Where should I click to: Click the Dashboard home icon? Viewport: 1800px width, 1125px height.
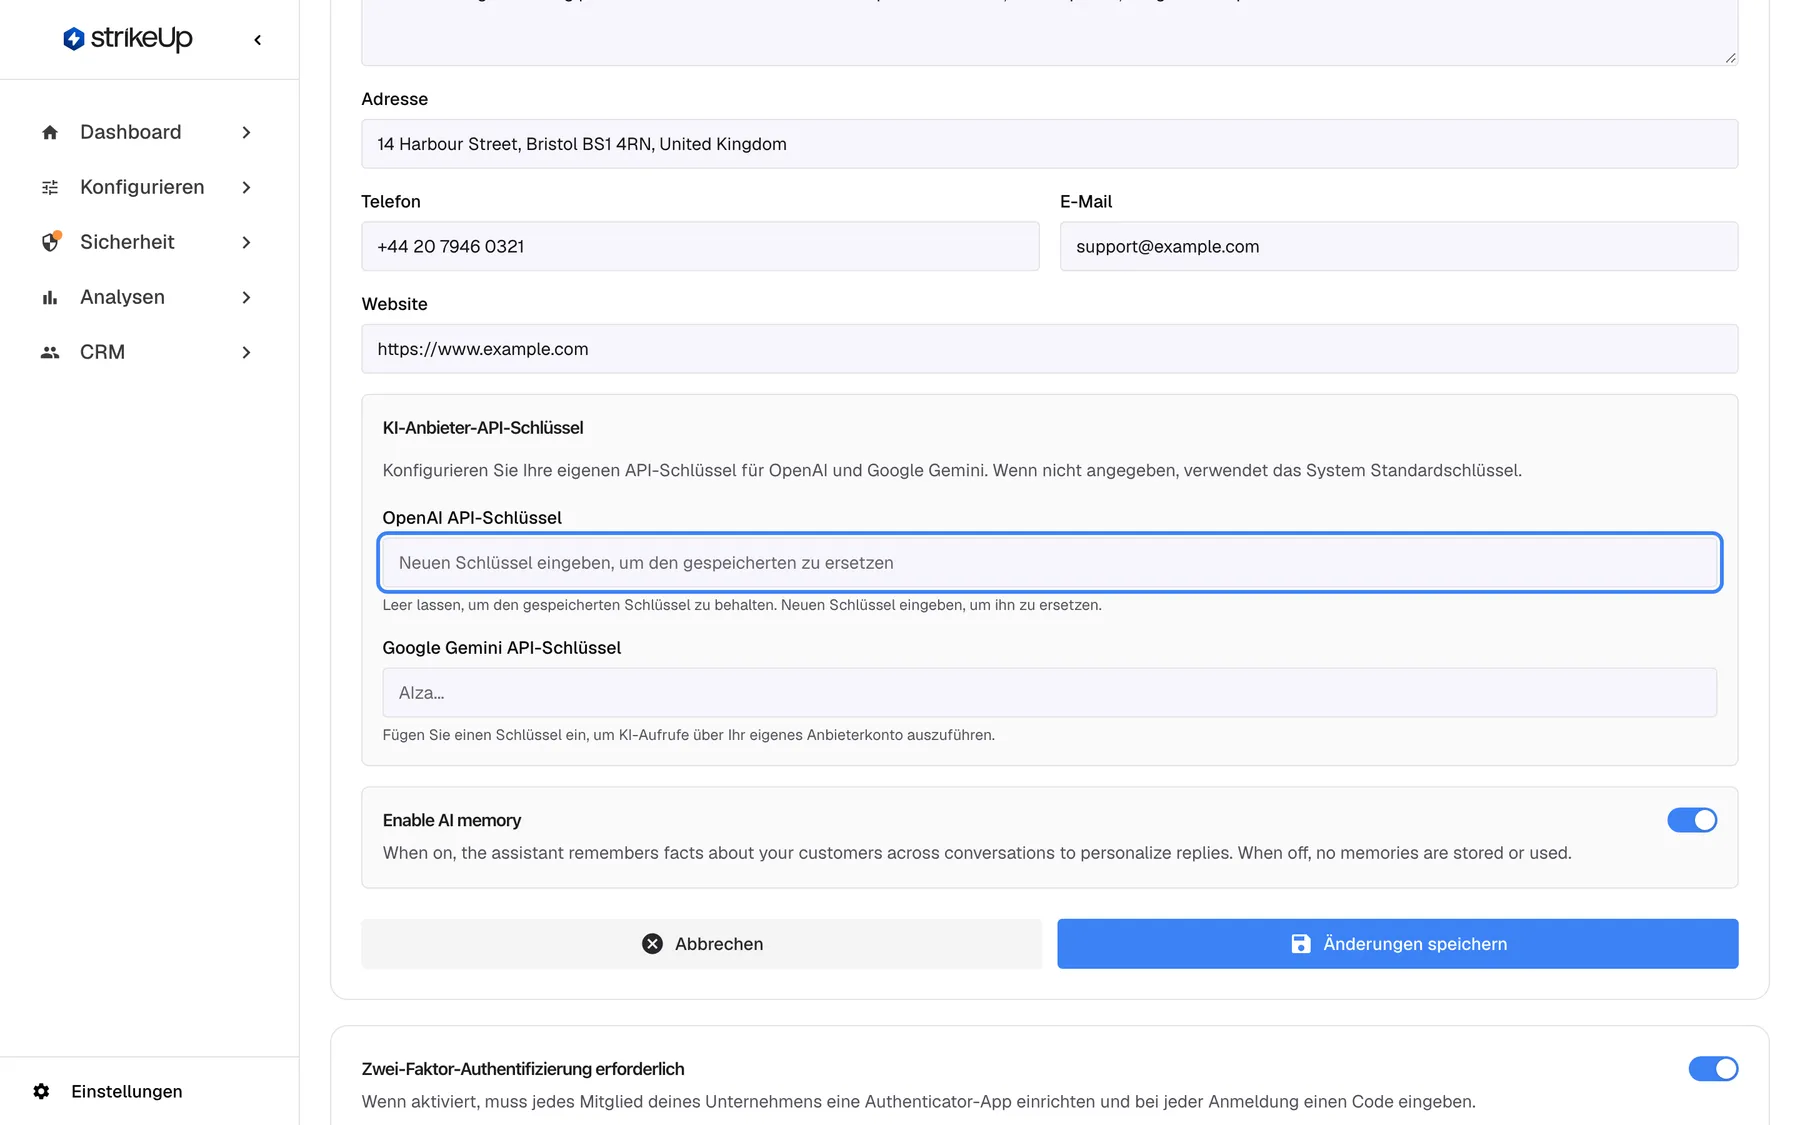coord(50,132)
